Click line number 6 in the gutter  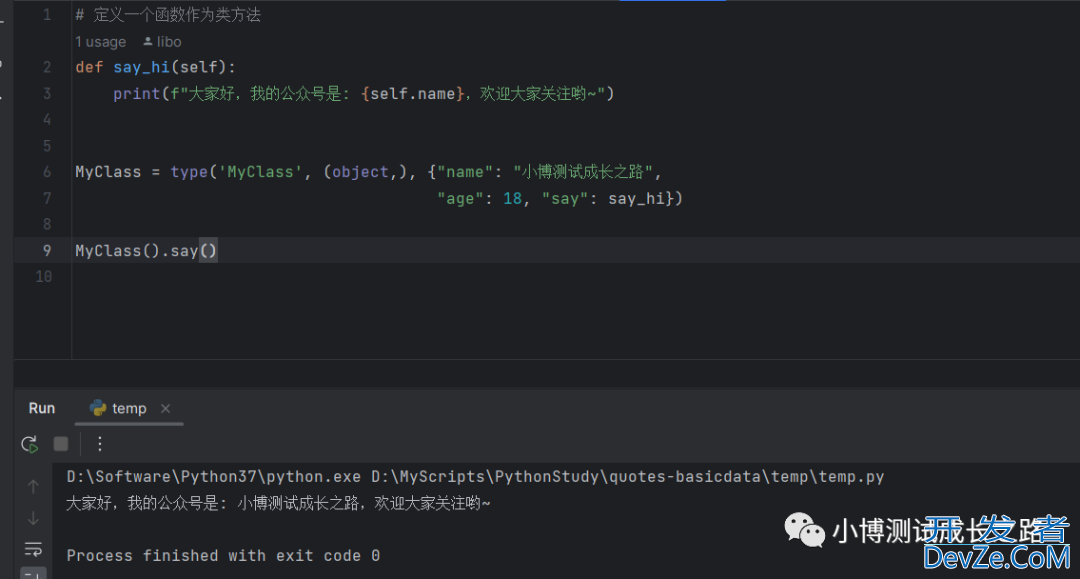[47, 172]
